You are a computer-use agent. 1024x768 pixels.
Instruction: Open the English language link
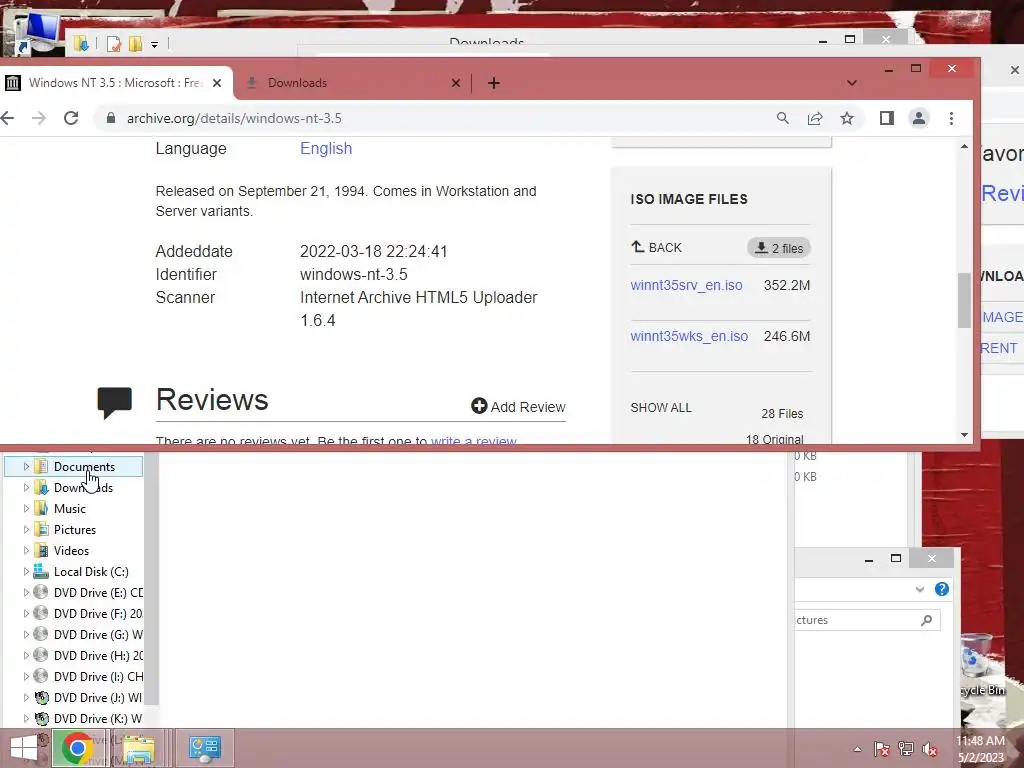click(x=326, y=148)
